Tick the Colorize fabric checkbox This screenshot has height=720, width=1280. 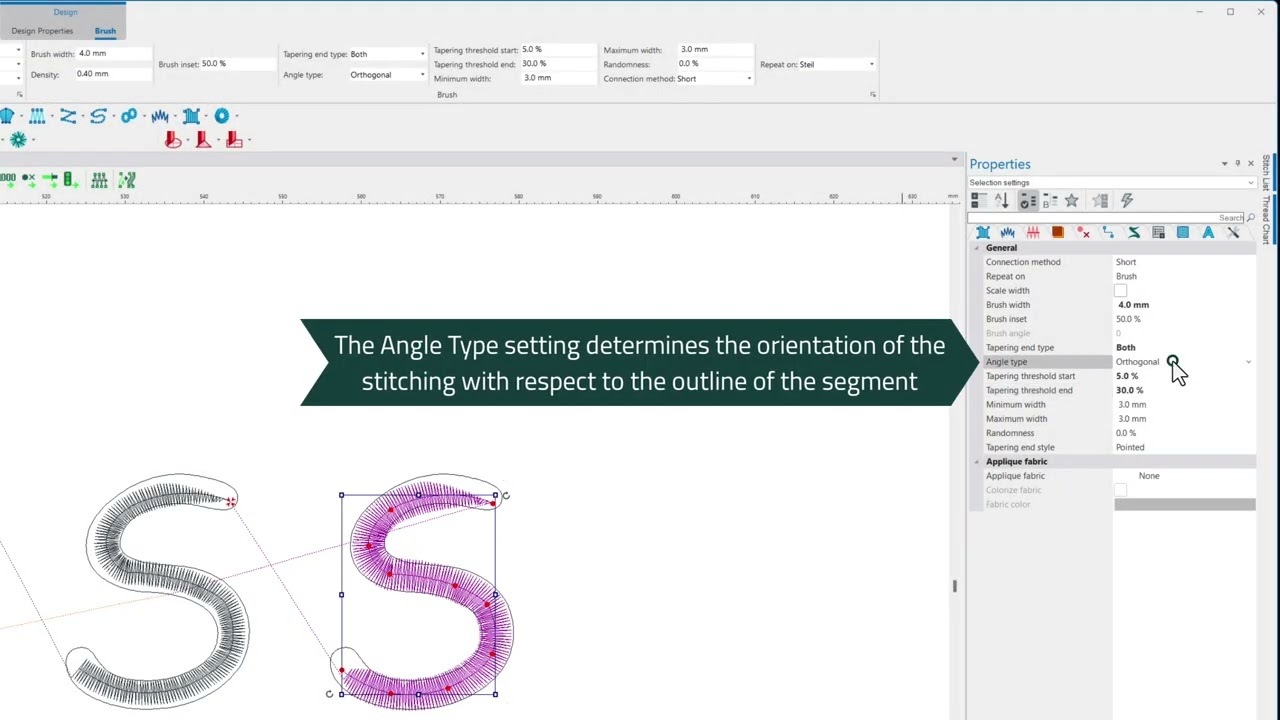pyautogui.click(x=1120, y=490)
